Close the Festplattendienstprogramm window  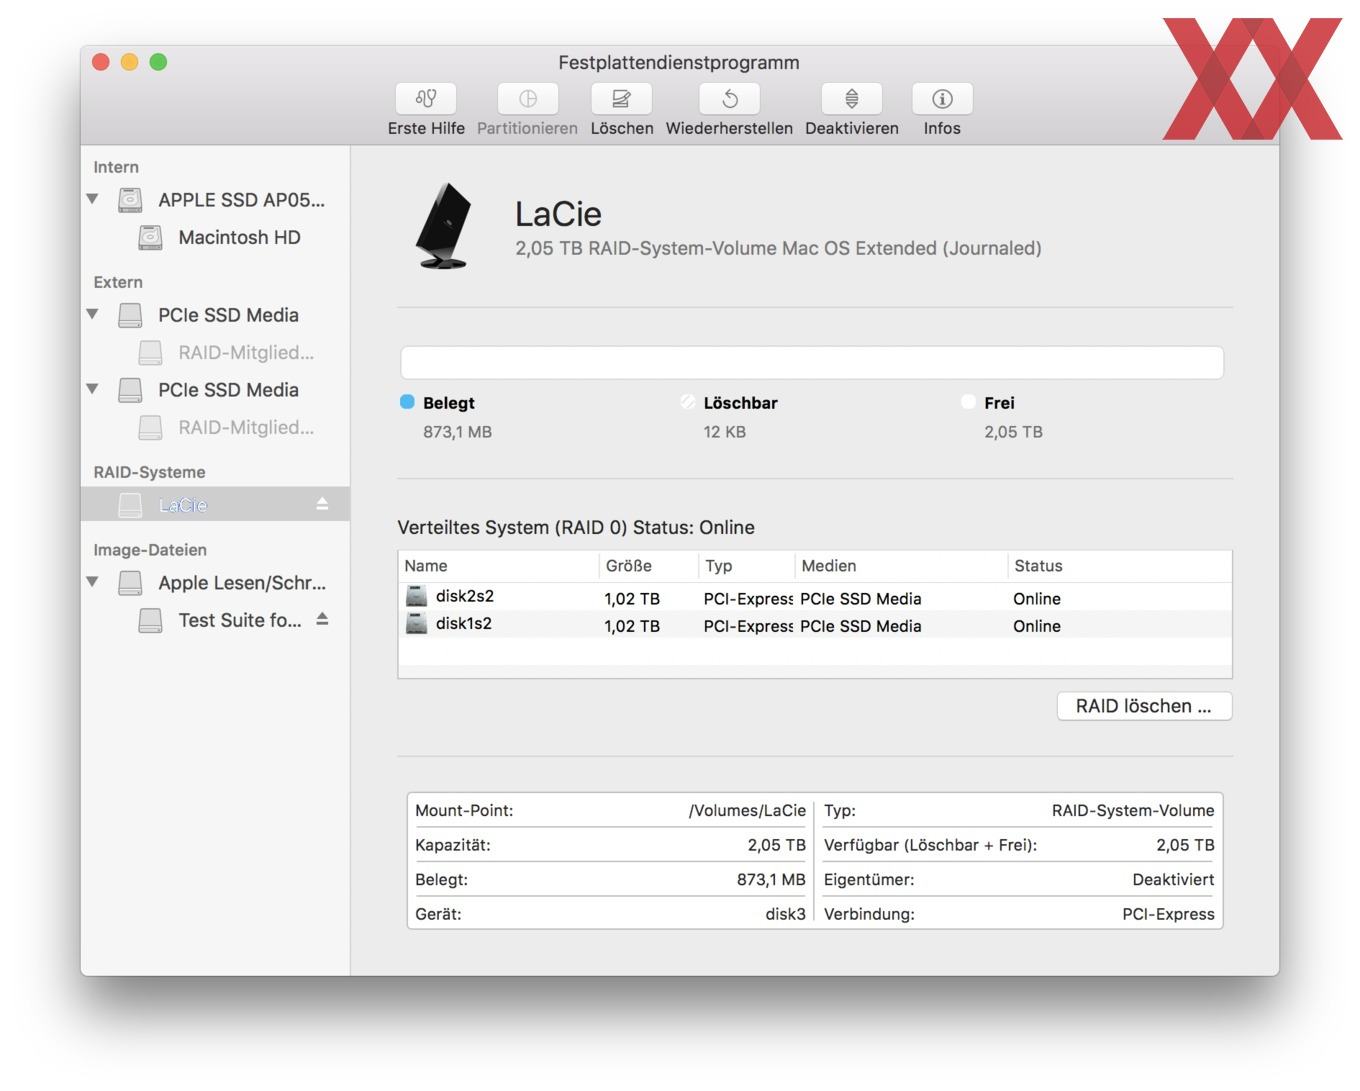(100, 62)
